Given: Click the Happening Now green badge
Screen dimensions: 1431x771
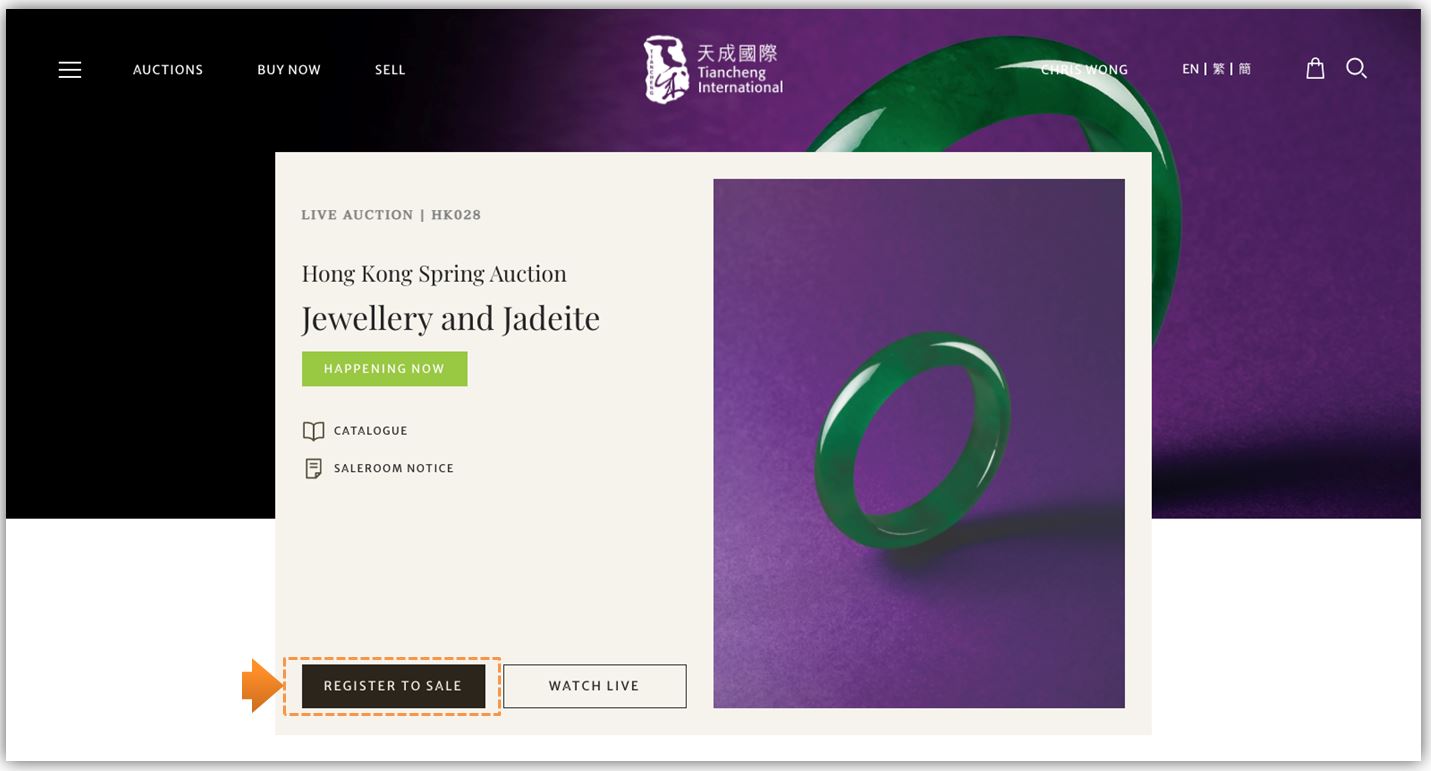Looking at the screenshot, I should pyautogui.click(x=384, y=369).
